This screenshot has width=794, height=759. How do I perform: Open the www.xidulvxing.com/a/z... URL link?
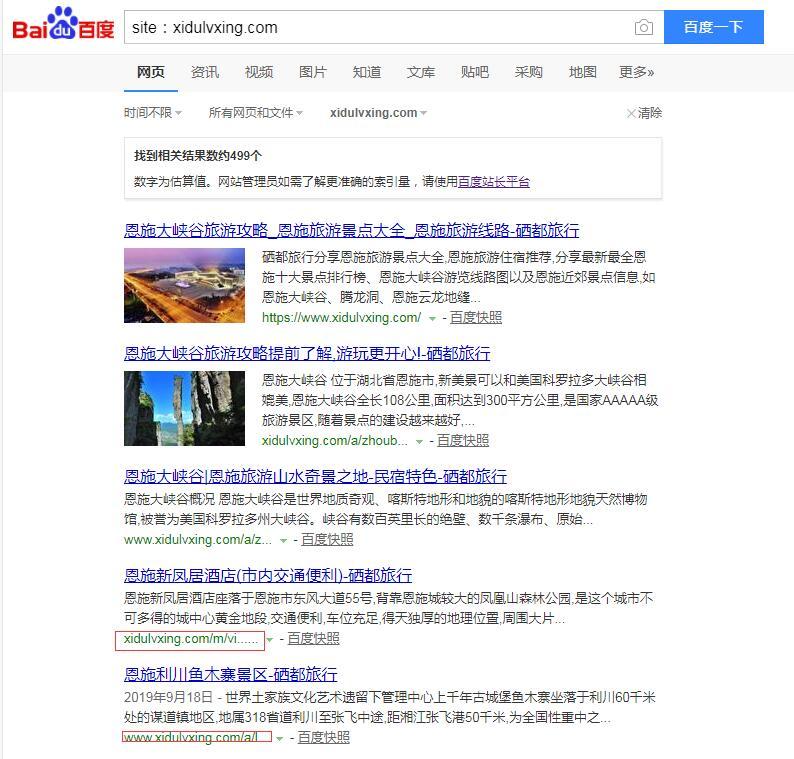pos(198,540)
